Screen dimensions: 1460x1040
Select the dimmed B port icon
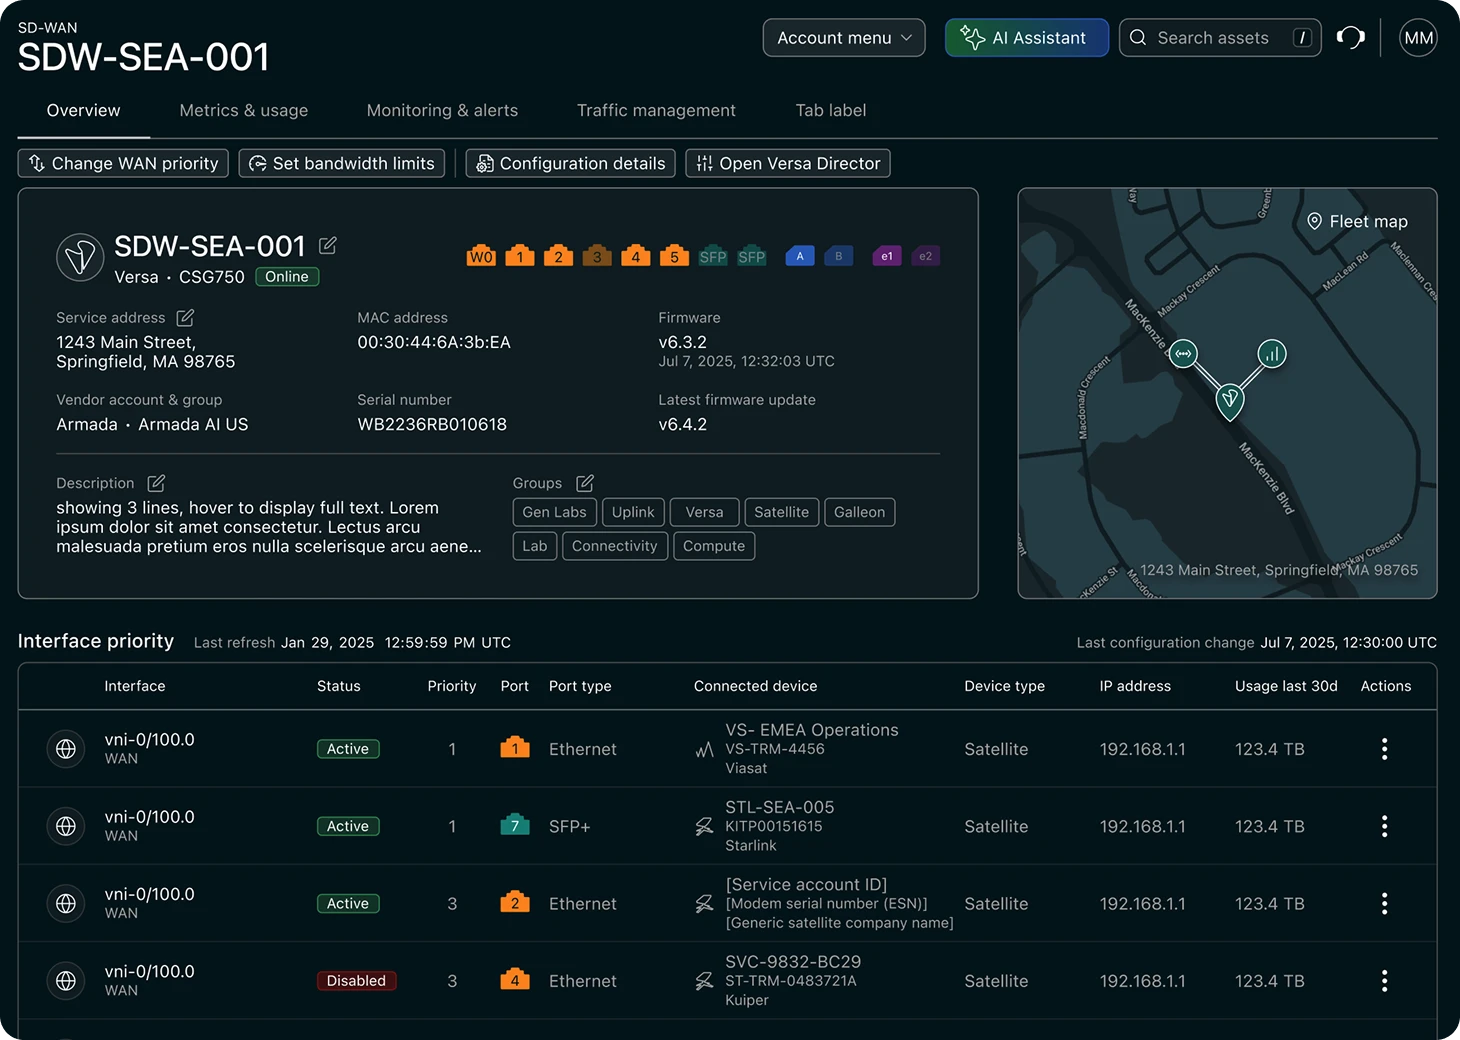[x=838, y=256]
